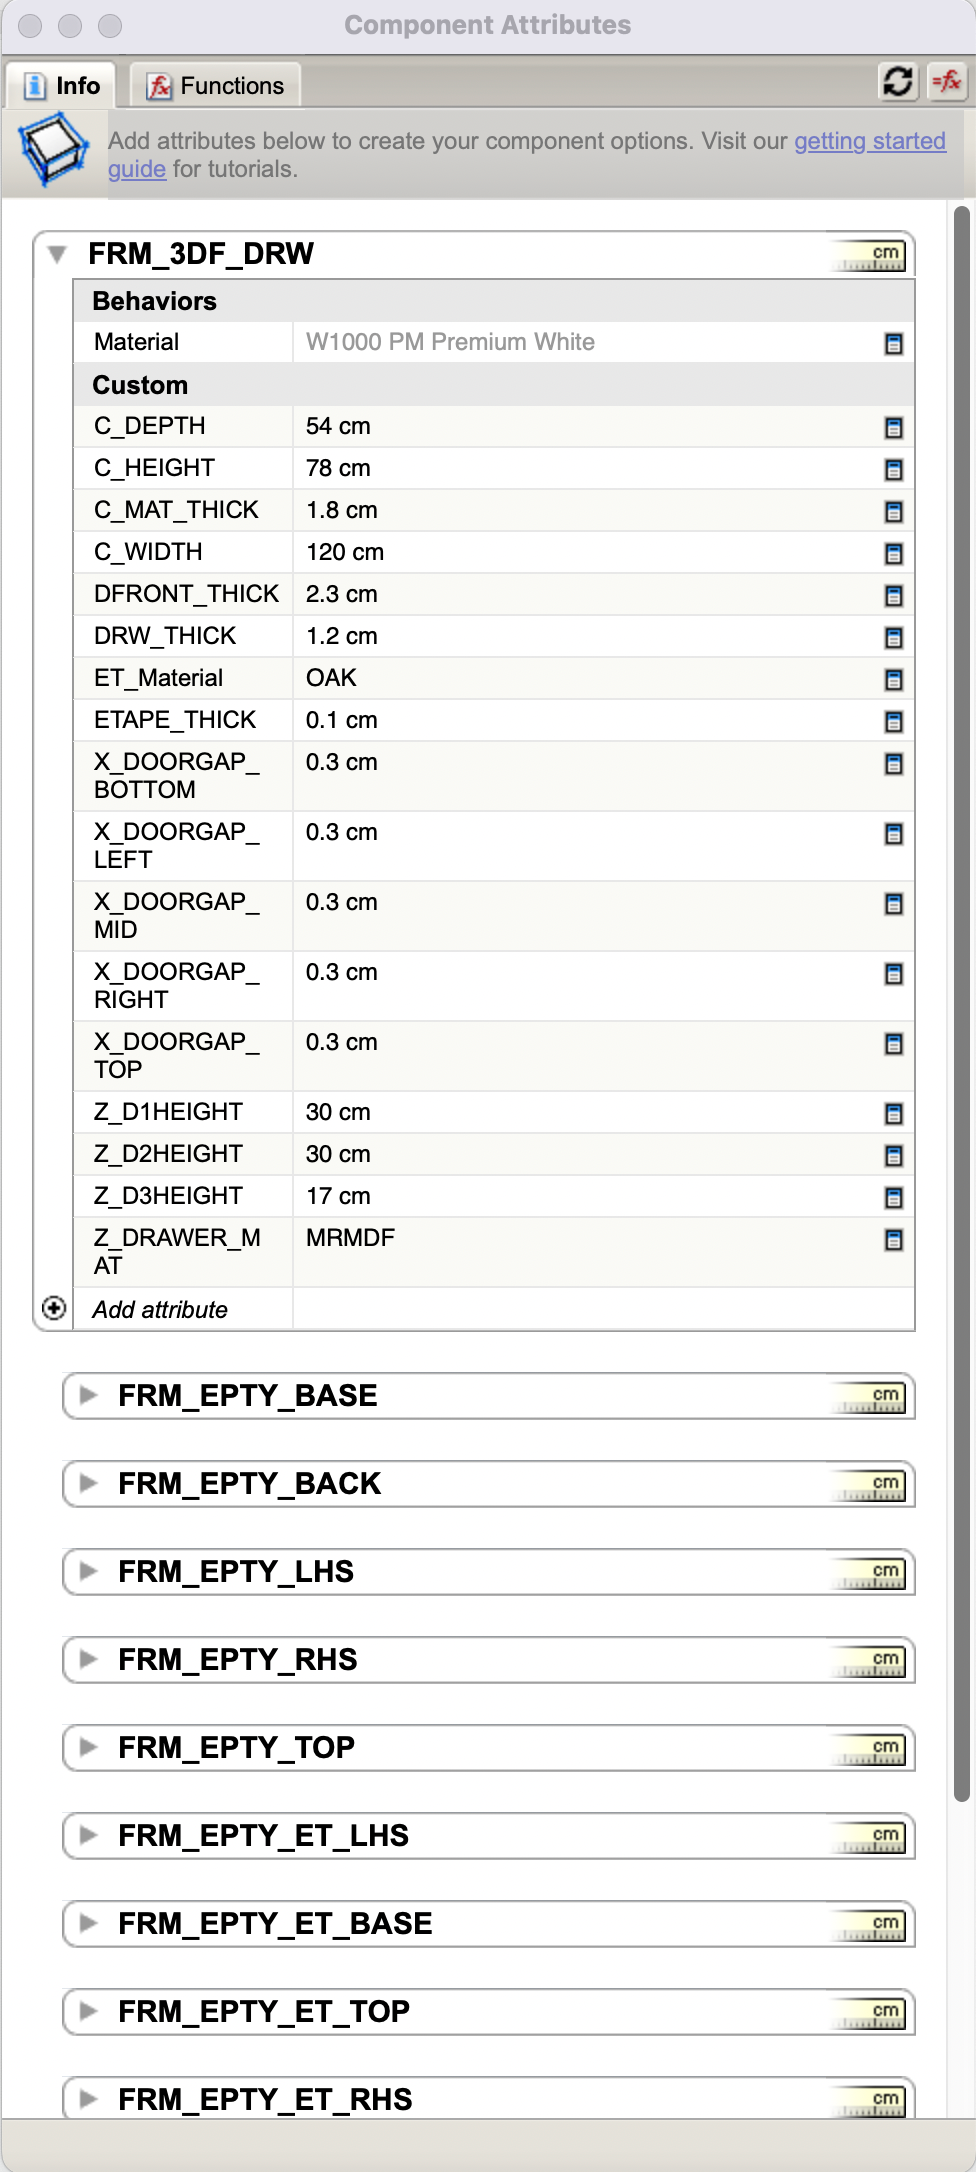Open details icon for the C_DEPTH attribute
The image size is (976, 2172).
[x=894, y=428]
